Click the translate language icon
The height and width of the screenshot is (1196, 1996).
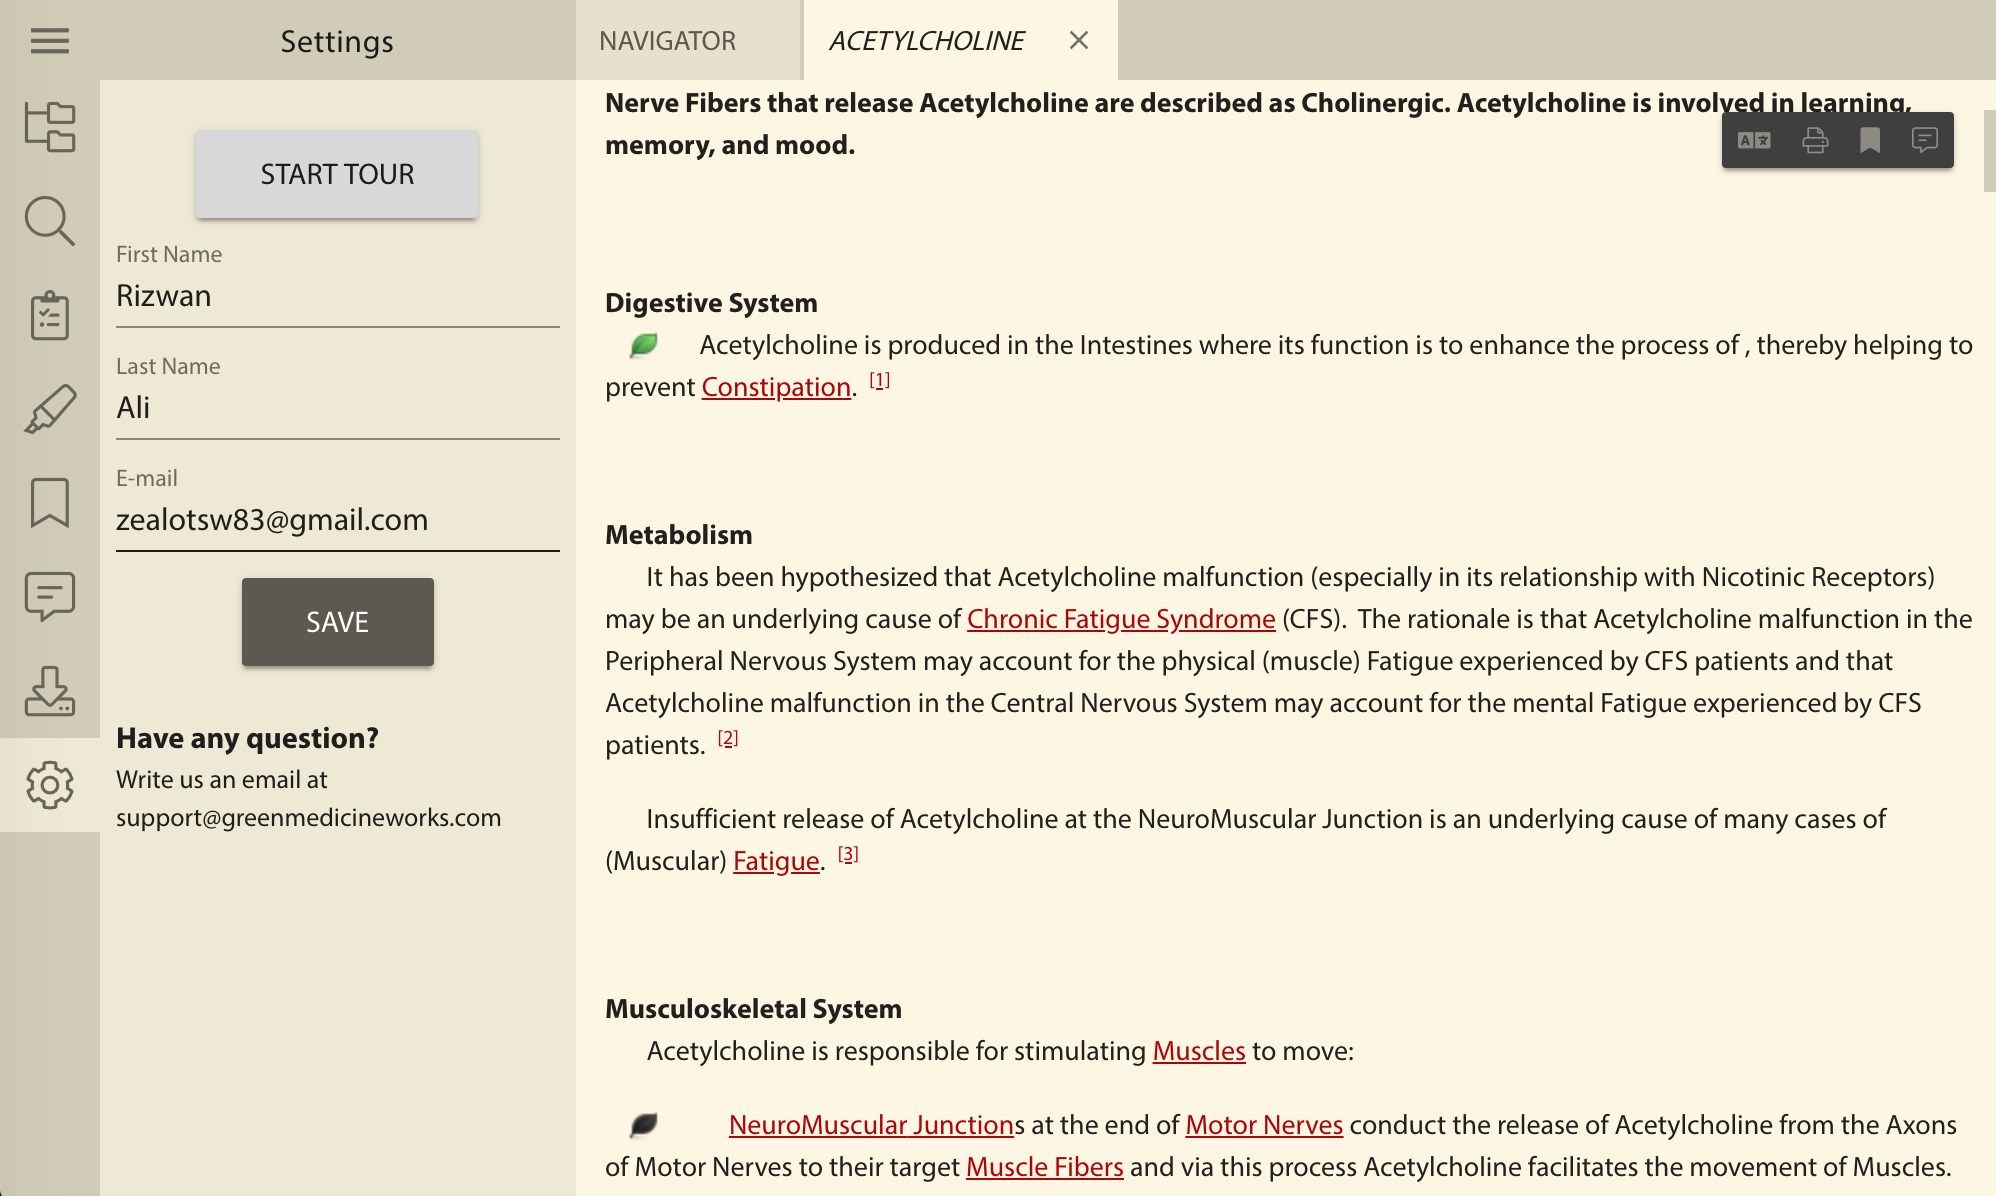1754,140
